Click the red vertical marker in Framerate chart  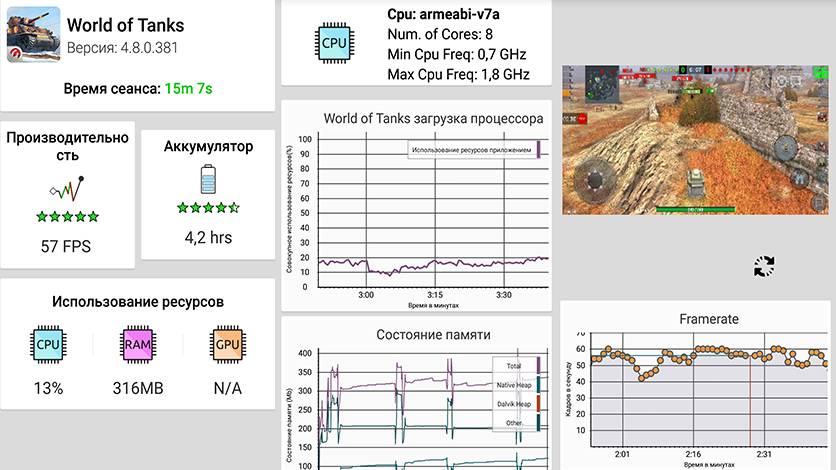750,400
